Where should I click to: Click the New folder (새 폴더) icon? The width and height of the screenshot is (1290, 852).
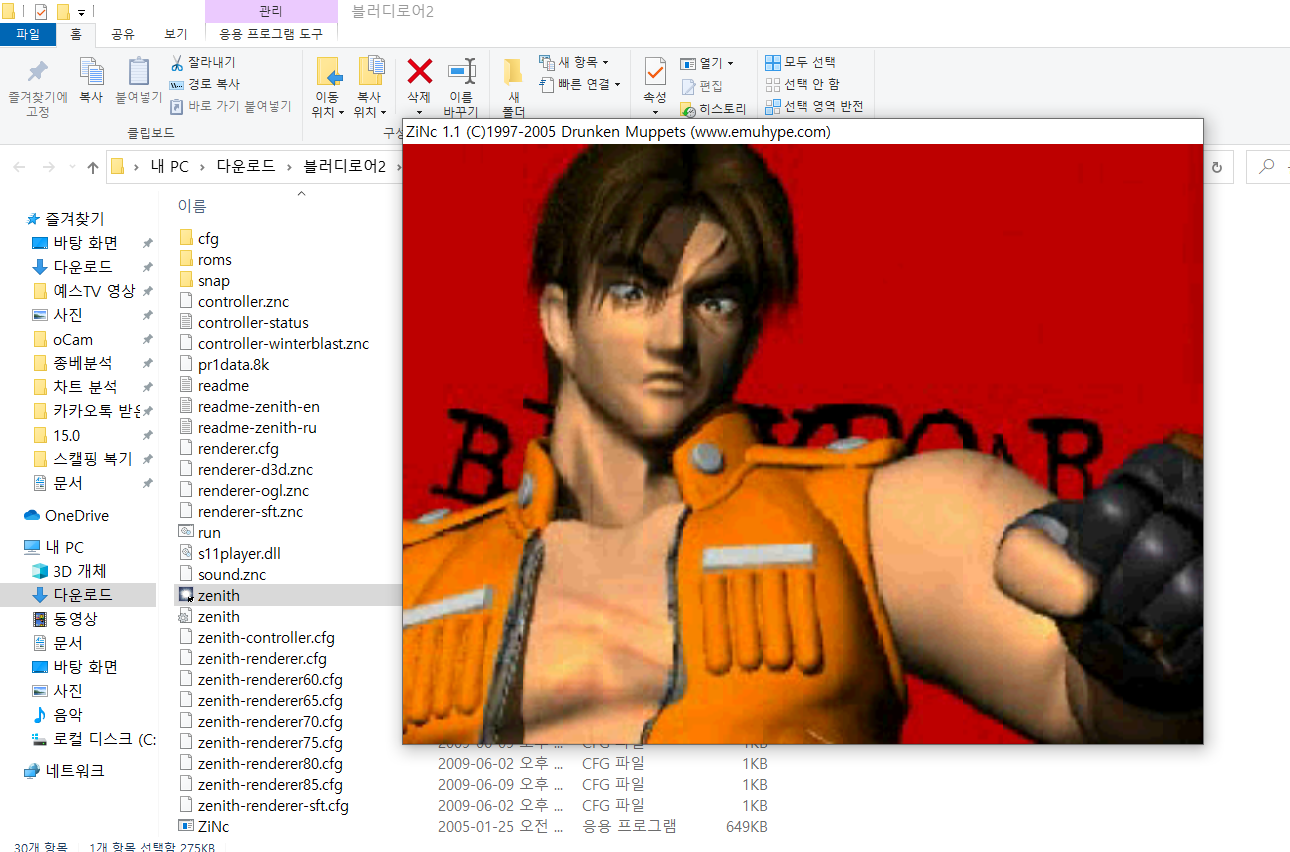coord(513,72)
